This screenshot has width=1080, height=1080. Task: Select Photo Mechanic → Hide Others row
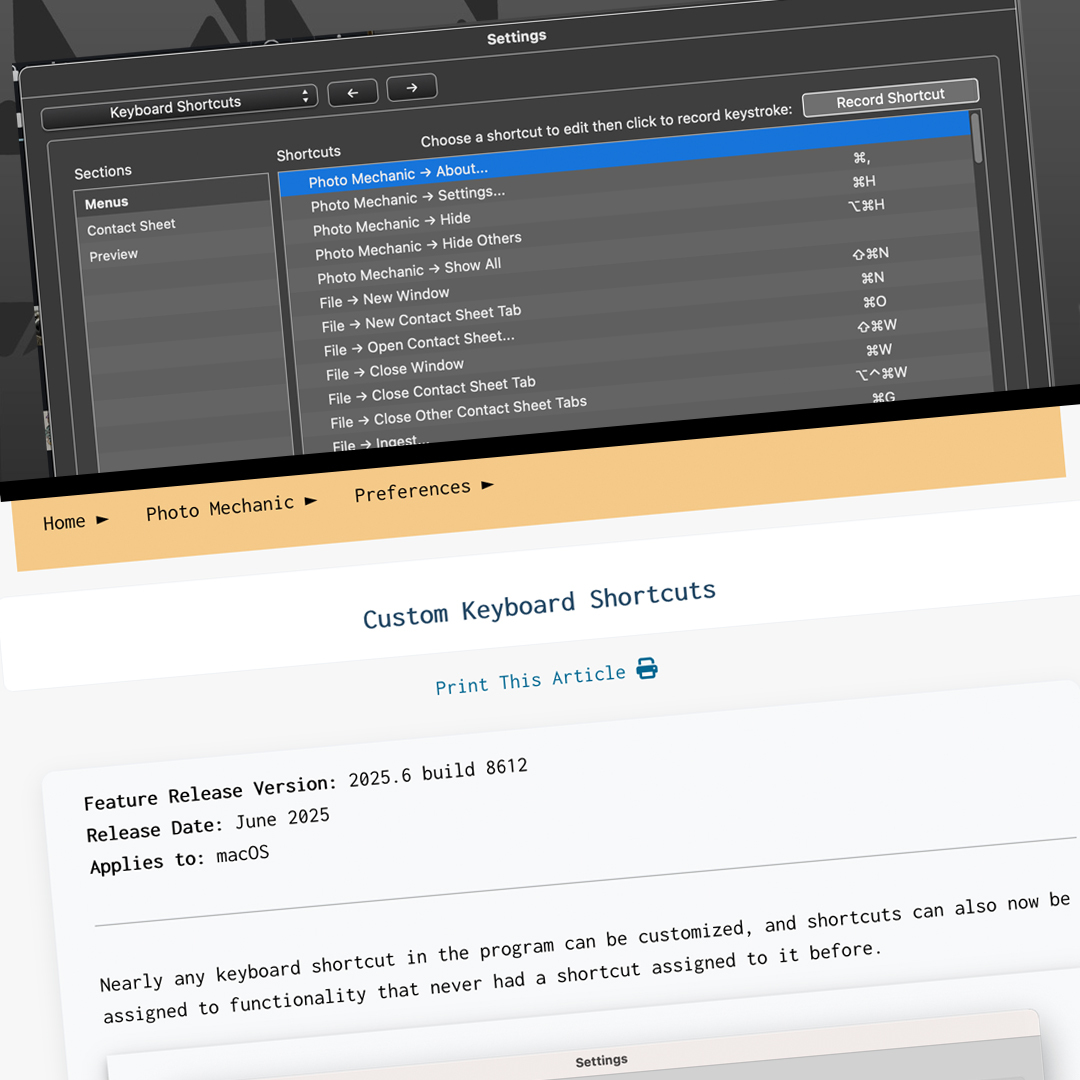pyautogui.click(x=418, y=245)
